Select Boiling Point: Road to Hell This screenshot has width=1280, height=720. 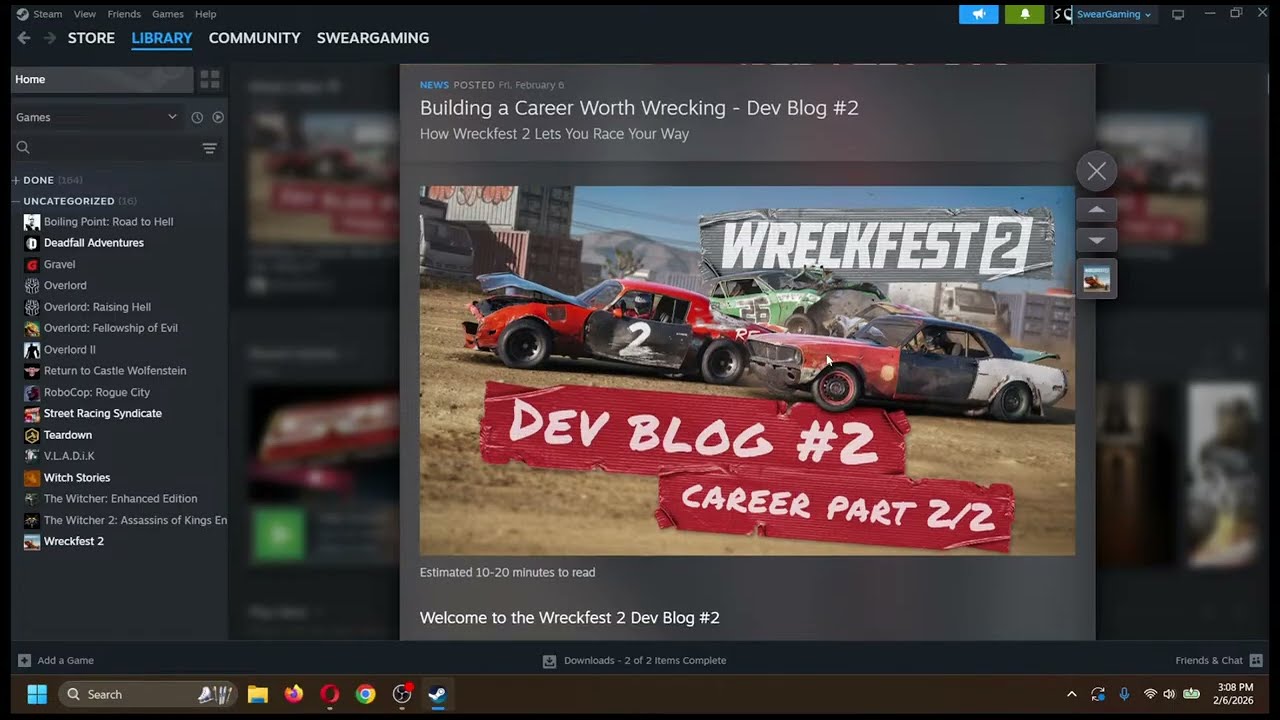point(108,222)
